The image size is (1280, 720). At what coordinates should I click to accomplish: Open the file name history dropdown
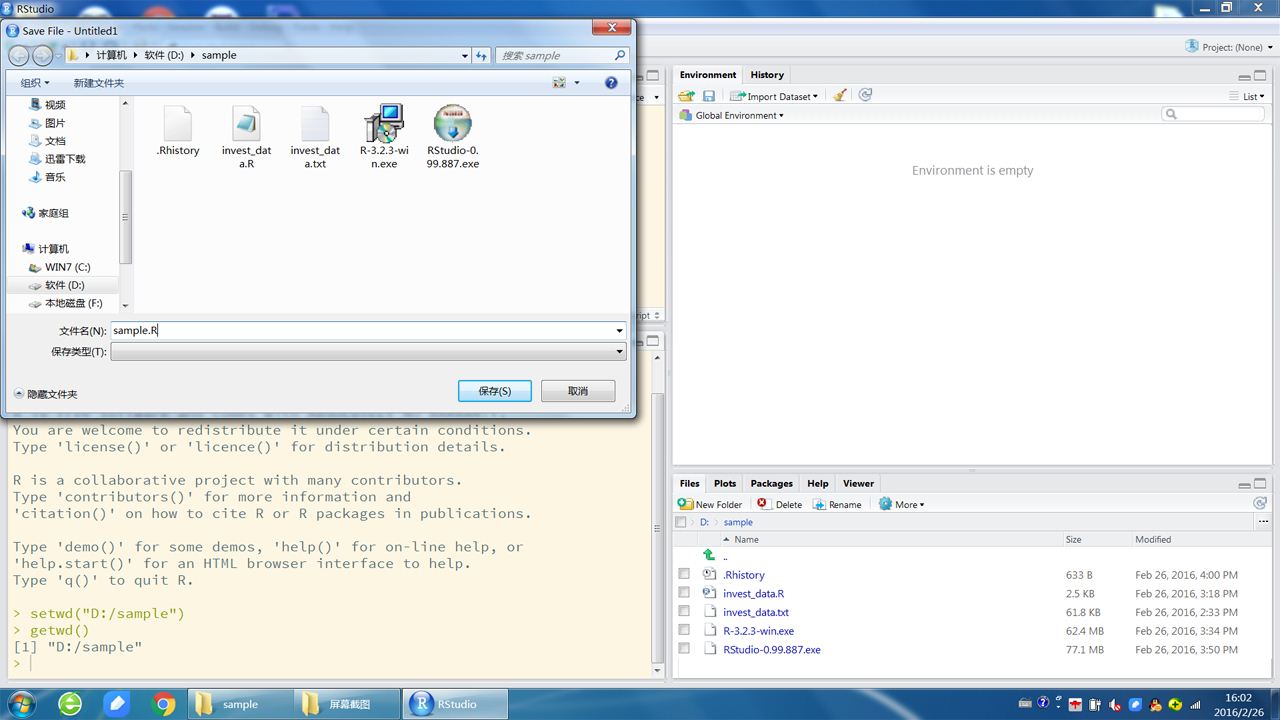click(x=619, y=331)
